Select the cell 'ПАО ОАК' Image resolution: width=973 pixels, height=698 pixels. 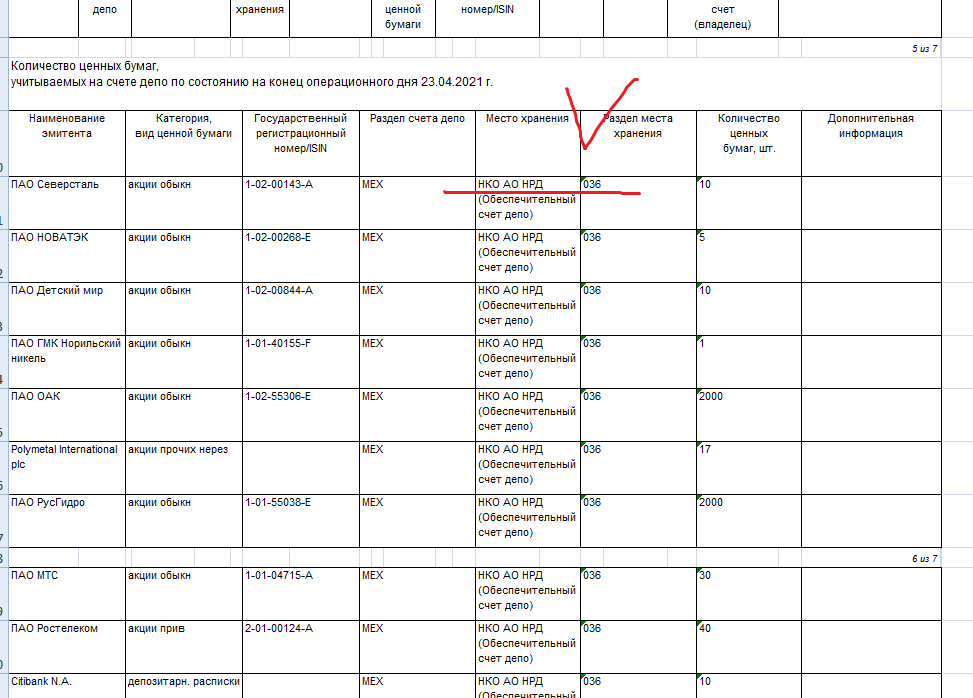point(67,415)
